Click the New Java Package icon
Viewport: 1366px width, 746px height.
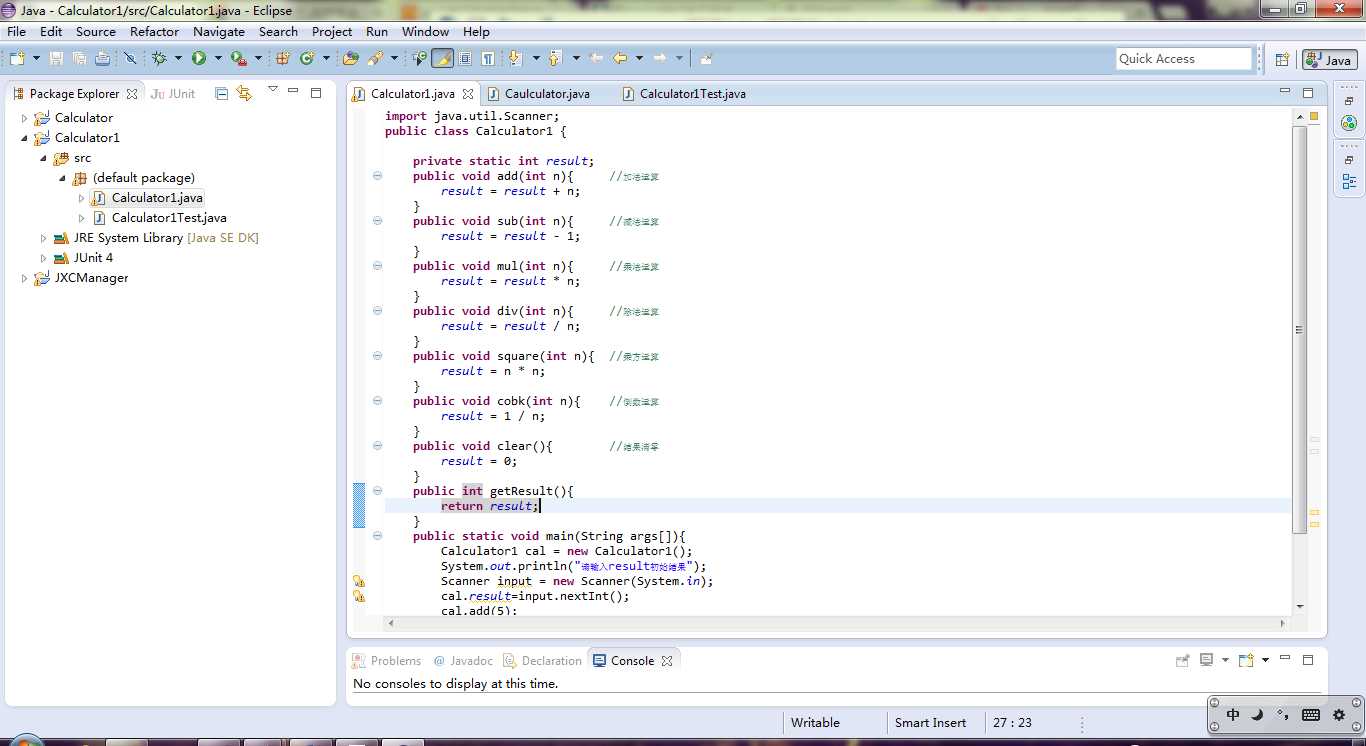coord(283,58)
